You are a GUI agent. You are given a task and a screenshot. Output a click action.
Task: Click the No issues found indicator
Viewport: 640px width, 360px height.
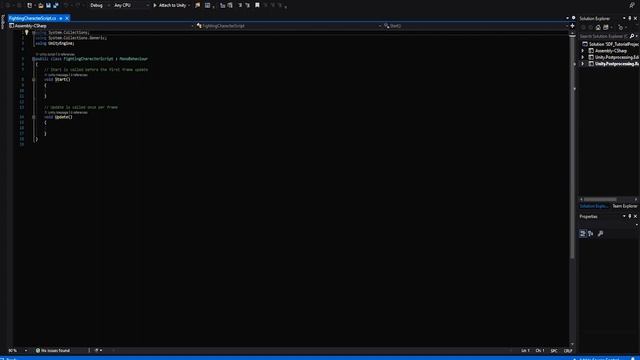(53, 350)
